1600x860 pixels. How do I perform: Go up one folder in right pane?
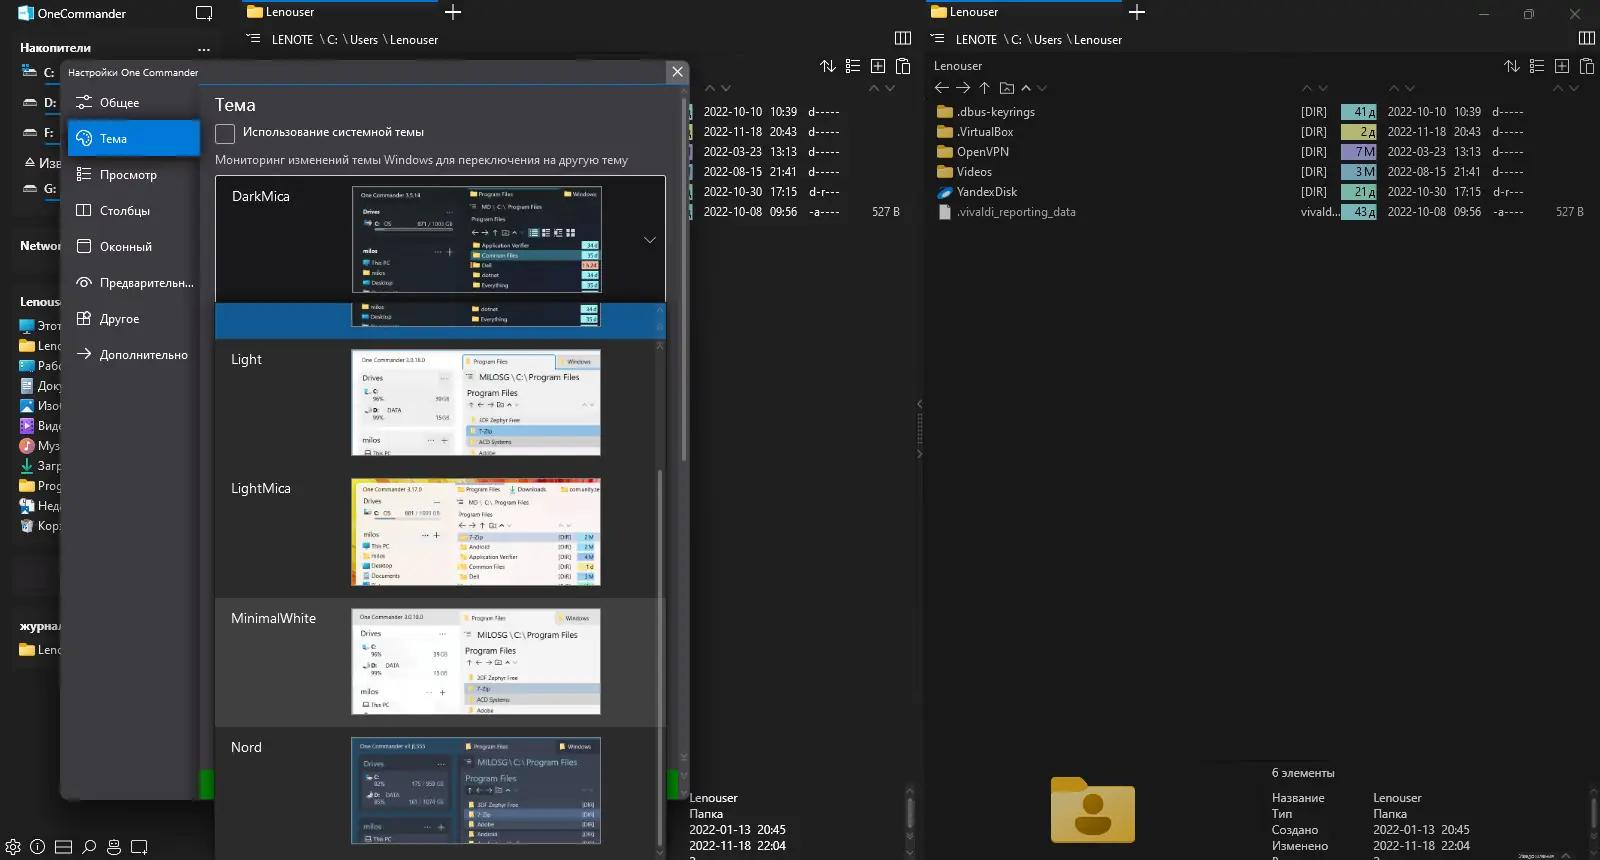[984, 88]
